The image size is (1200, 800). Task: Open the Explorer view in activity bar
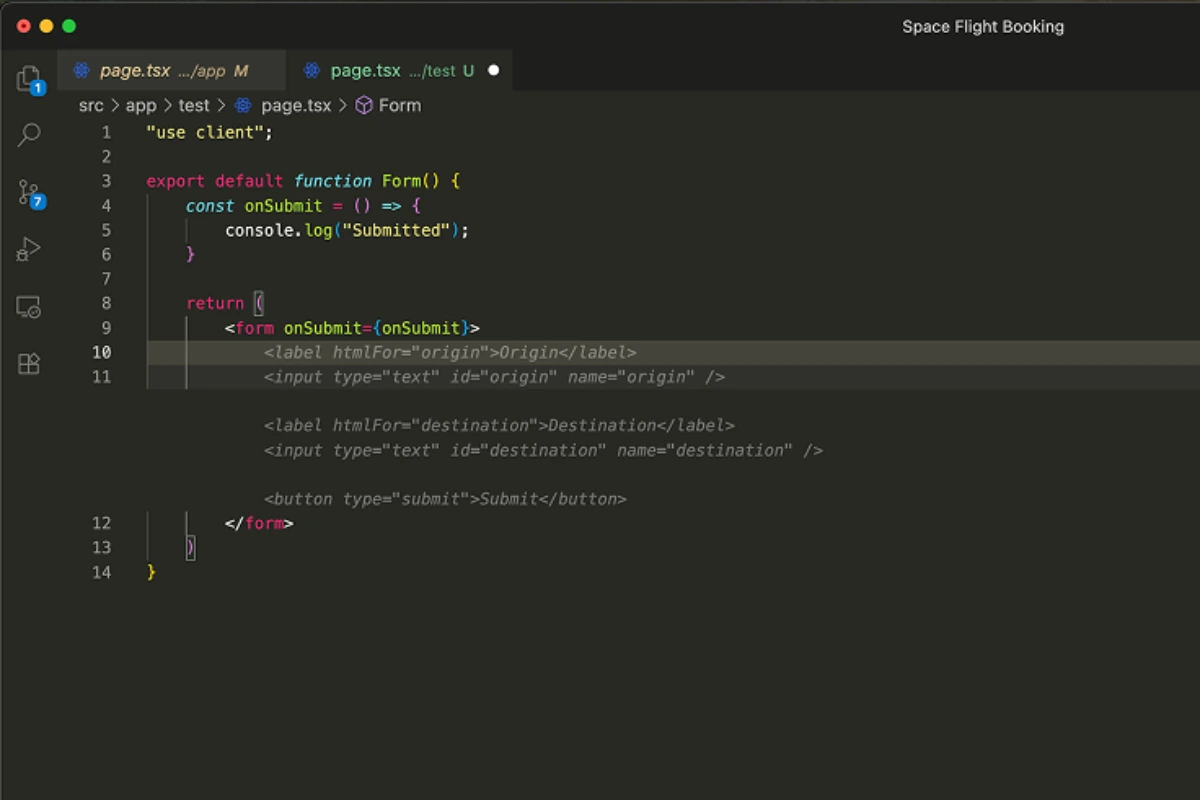[29, 78]
